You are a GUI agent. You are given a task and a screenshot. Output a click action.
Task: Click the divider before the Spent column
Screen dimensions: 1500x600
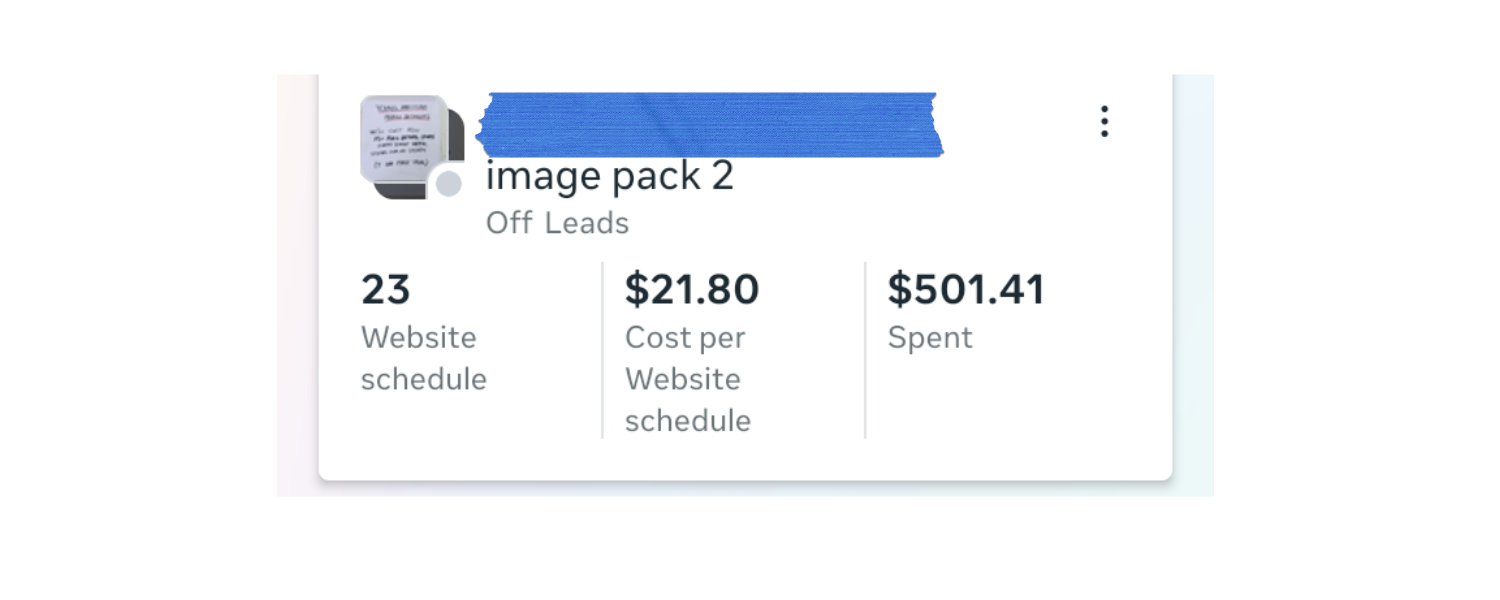coord(865,350)
